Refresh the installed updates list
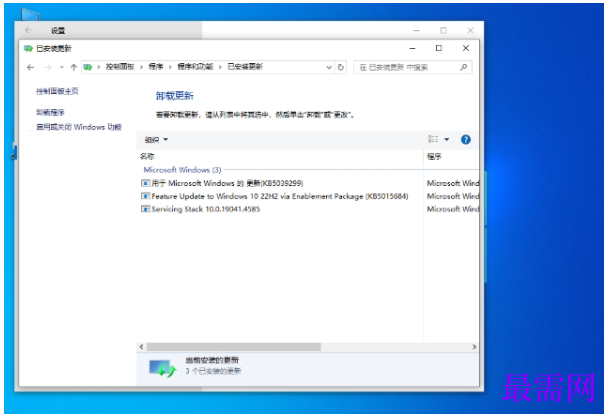Screen dimensions: 614x419 341,67
